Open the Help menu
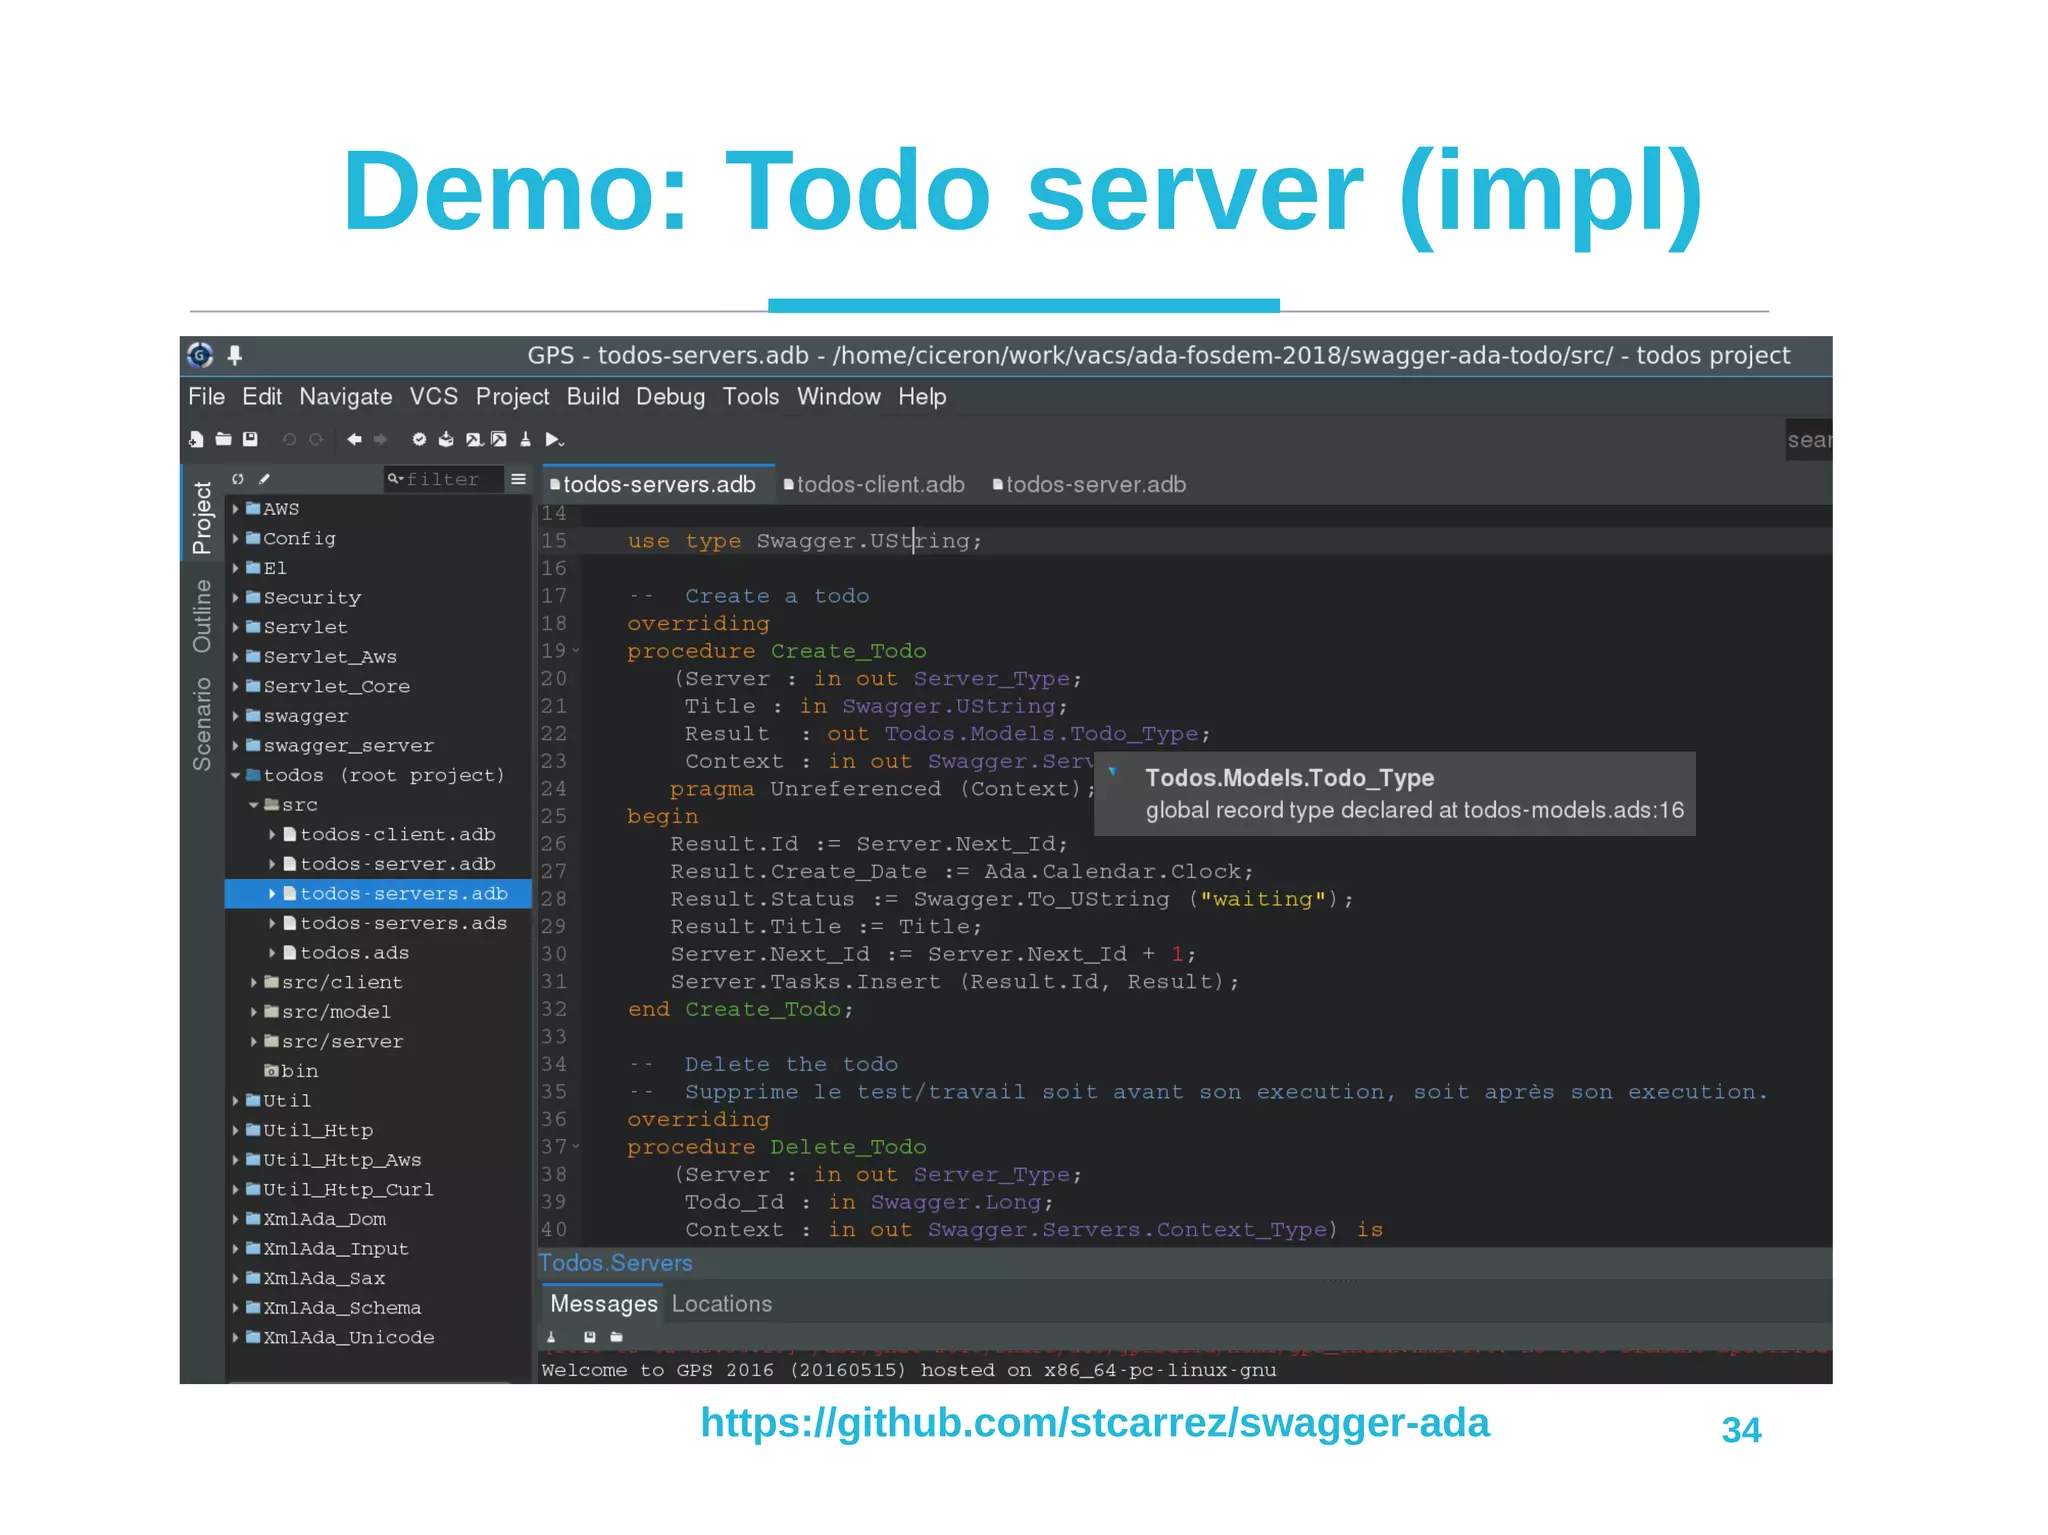The width and height of the screenshot is (2048, 1535). [x=922, y=397]
